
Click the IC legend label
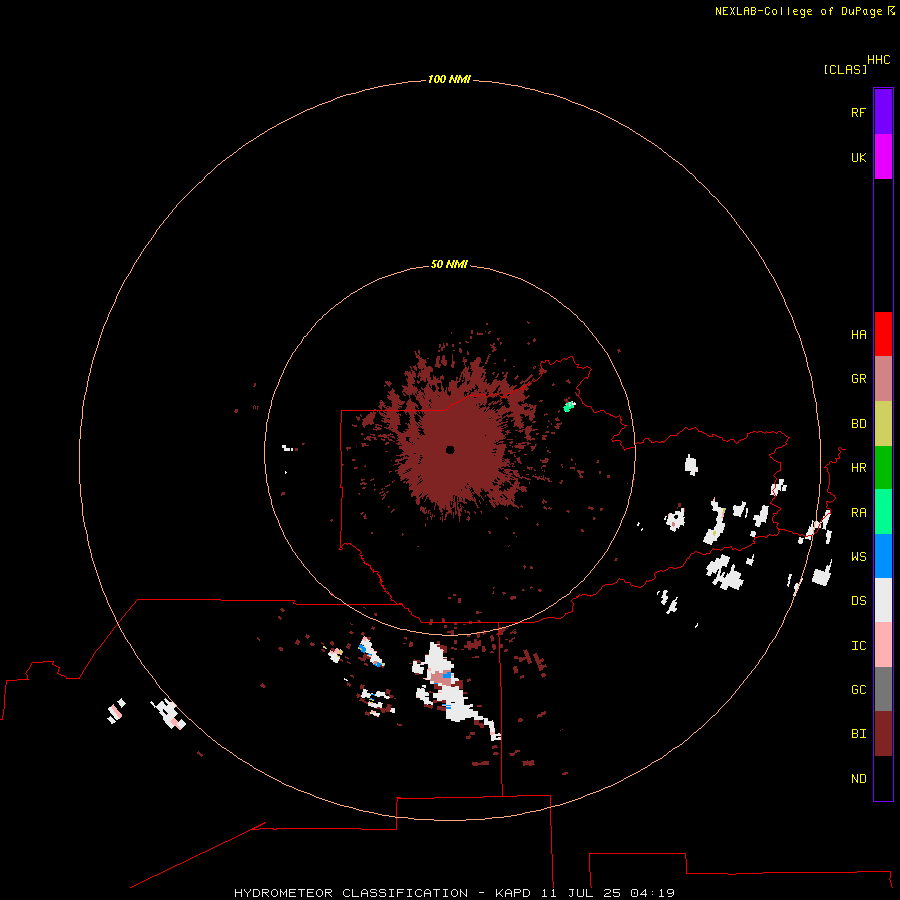(x=858, y=645)
